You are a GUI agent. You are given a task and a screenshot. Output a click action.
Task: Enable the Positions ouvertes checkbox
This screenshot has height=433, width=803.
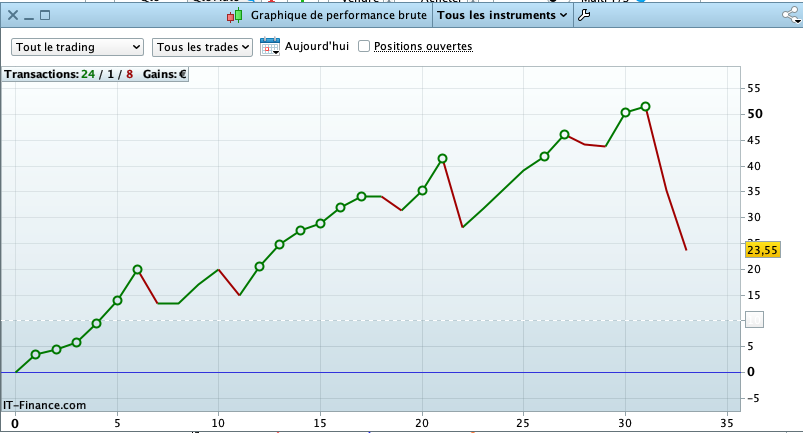coord(364,46)
